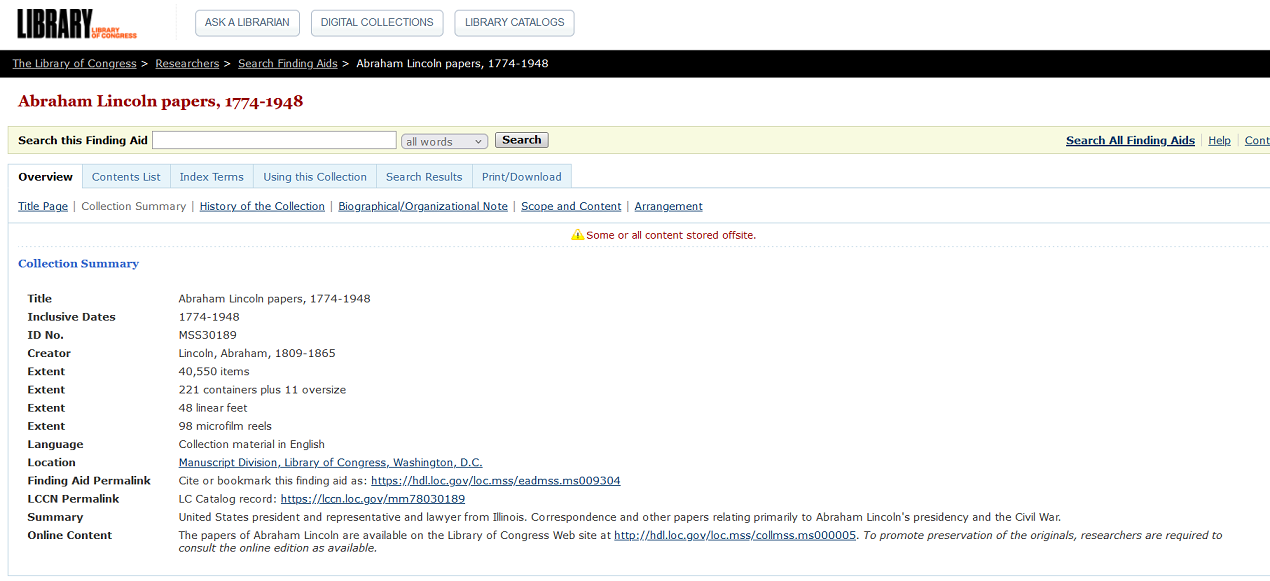Click the red Abraham Lincoln papers page title
1270x581 pixels.
160,101
